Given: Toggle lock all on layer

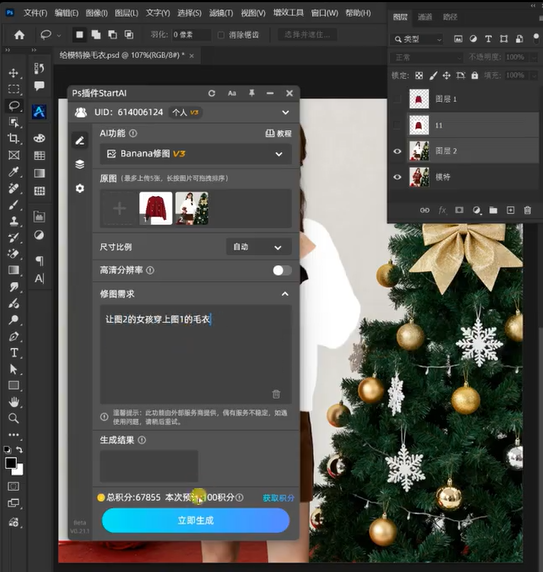Looking at the screenshot, I should (474, 76).
